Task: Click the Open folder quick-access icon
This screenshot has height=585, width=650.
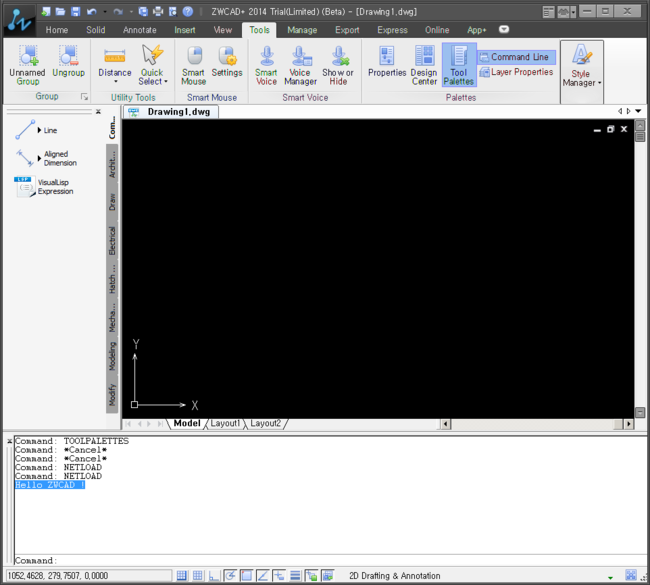Action: [61, 12]
